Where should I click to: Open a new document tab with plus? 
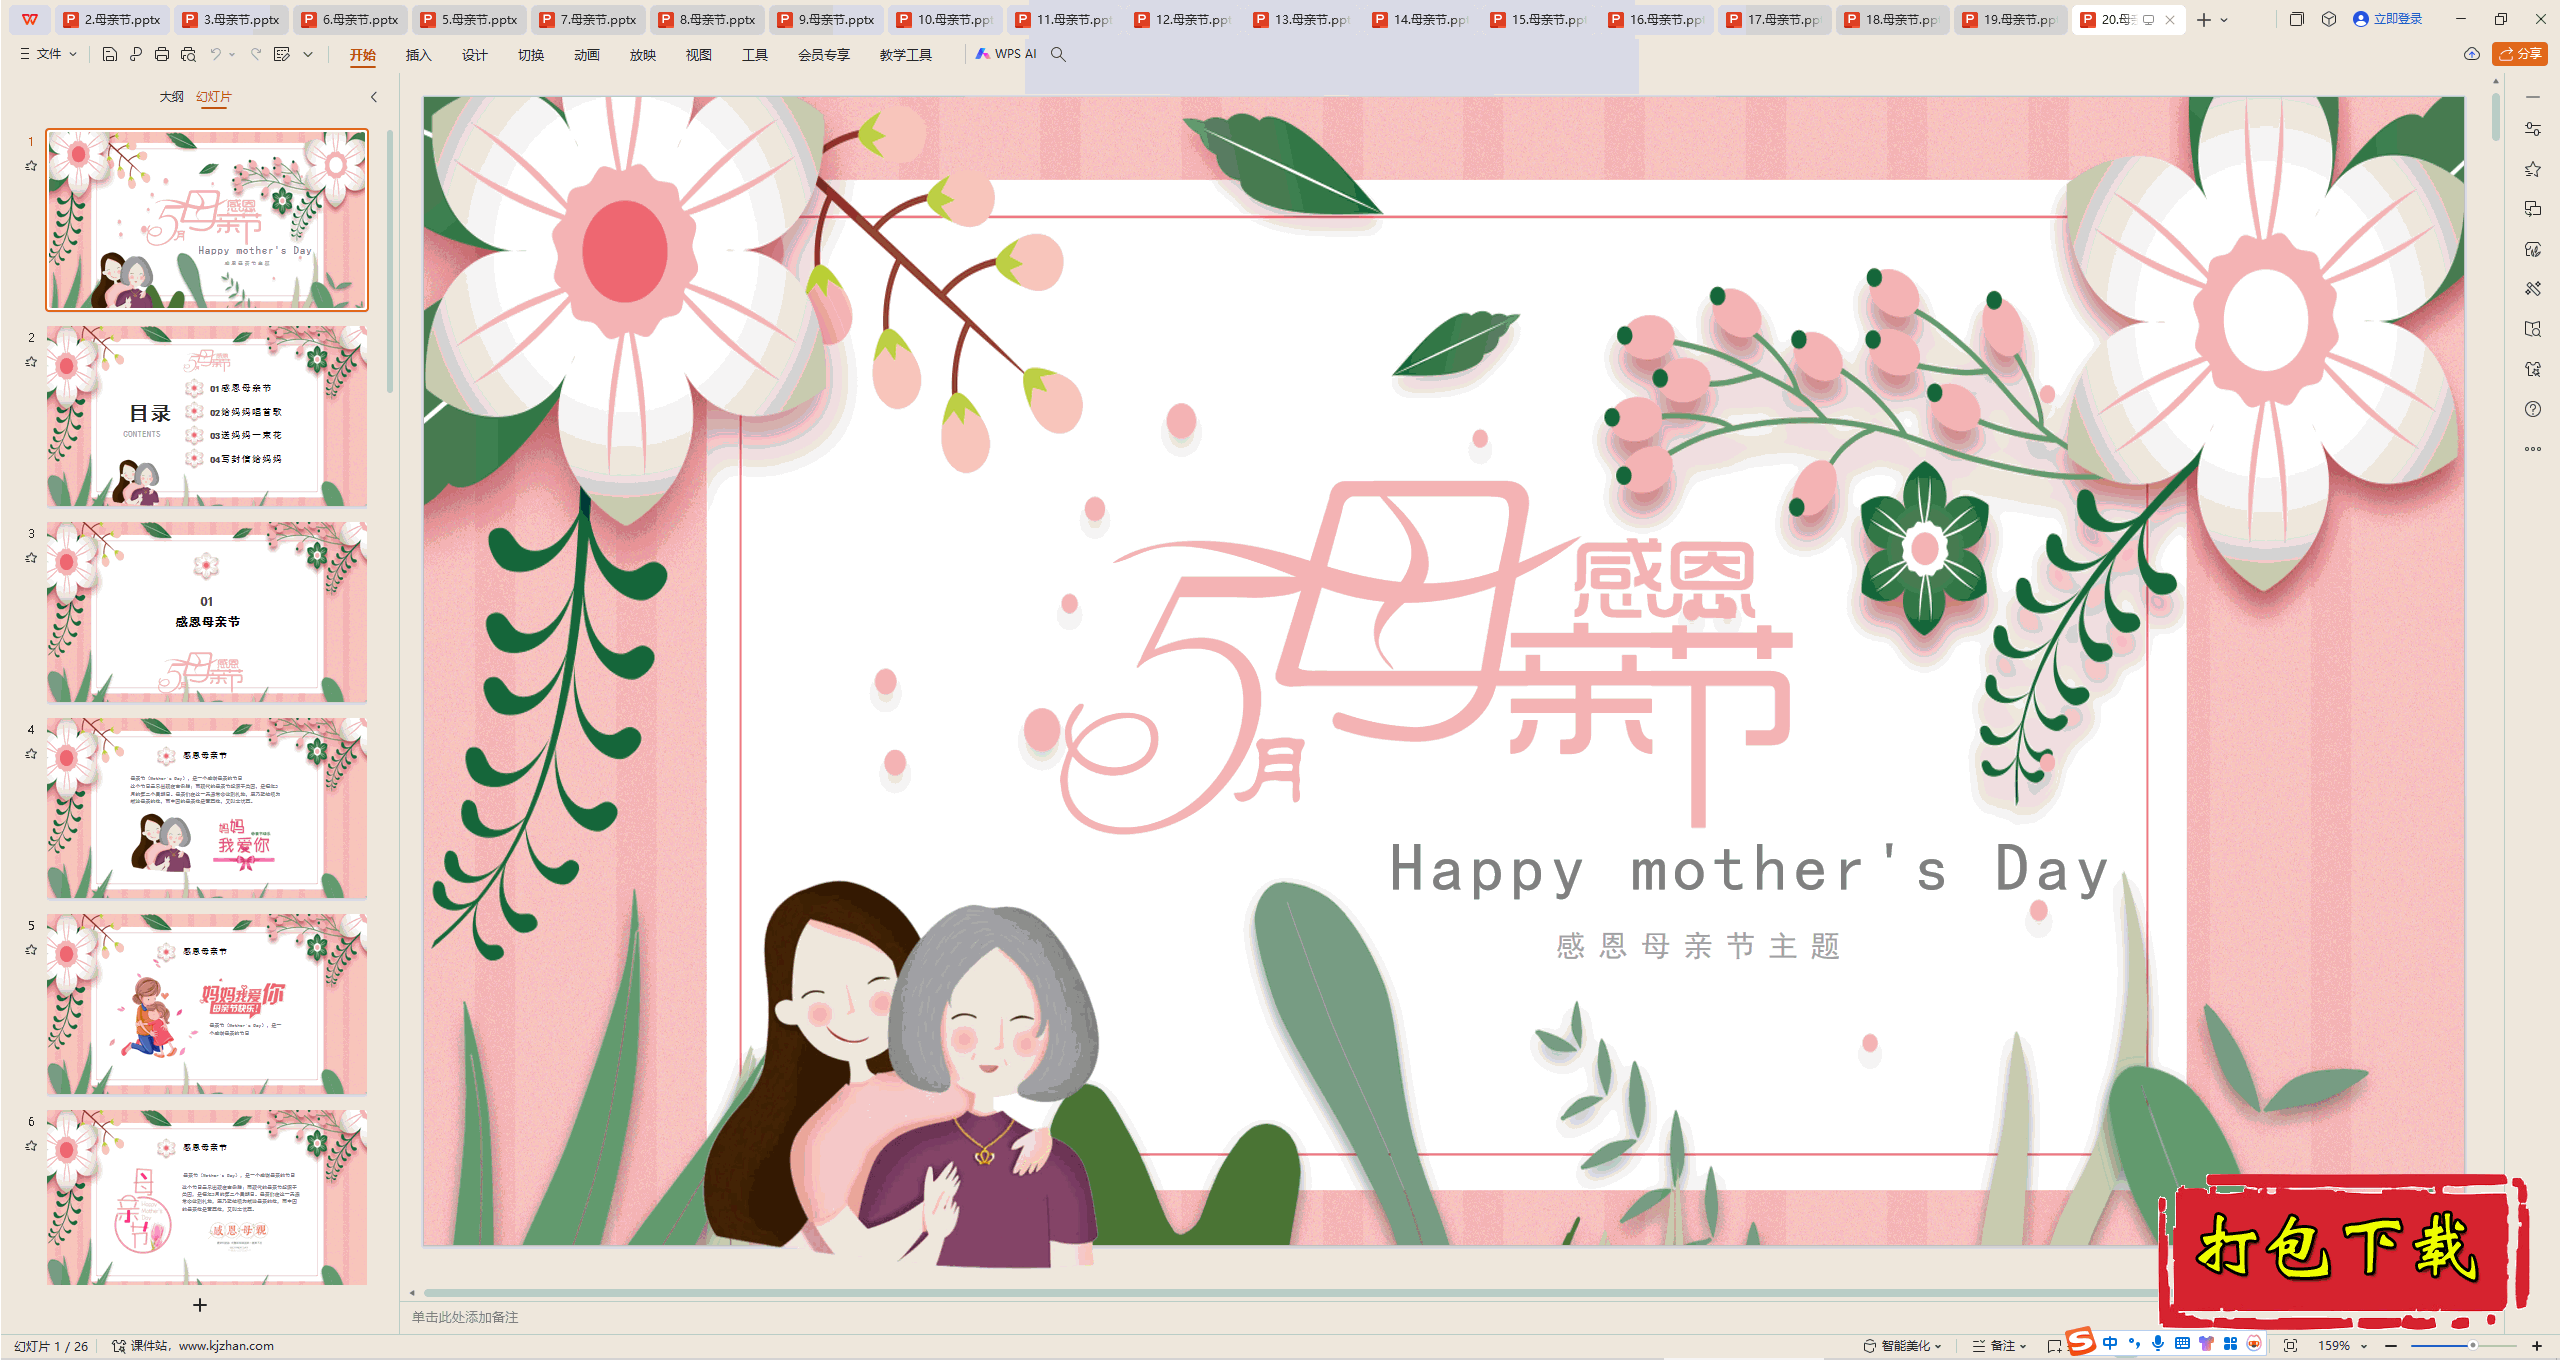point(2203,20)
